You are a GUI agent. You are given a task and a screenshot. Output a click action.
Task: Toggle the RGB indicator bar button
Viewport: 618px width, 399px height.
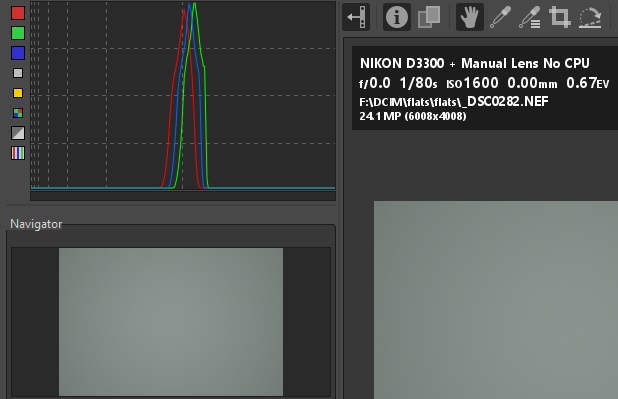[18, 153]
